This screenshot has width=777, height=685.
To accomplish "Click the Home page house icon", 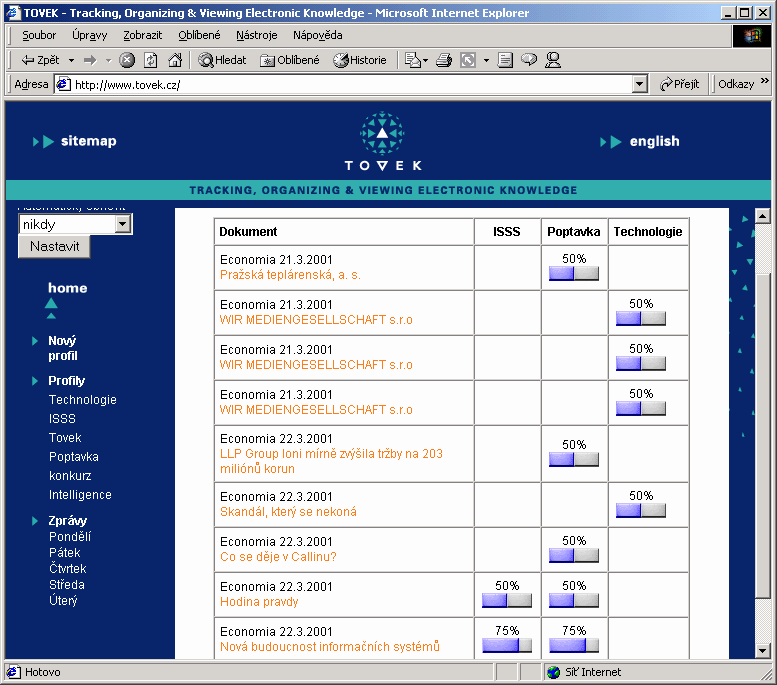I will [x=174, y=60].
